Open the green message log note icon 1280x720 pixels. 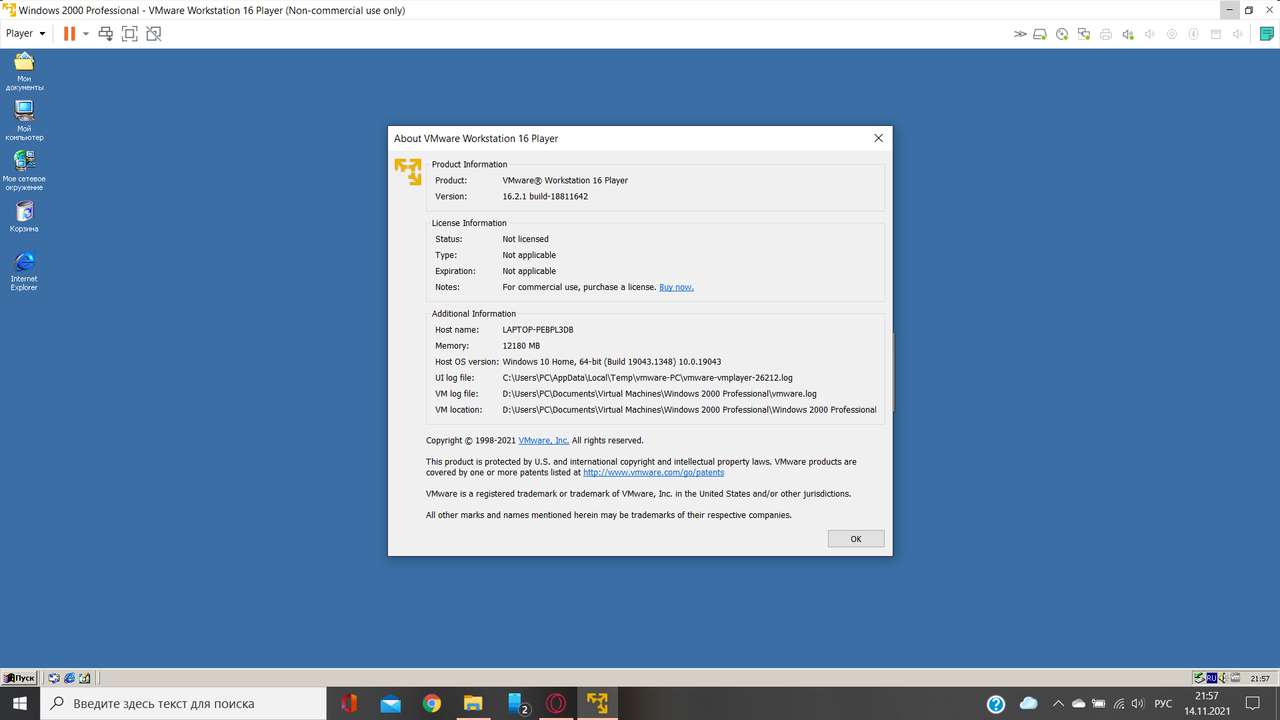[x=1267, y=34]
